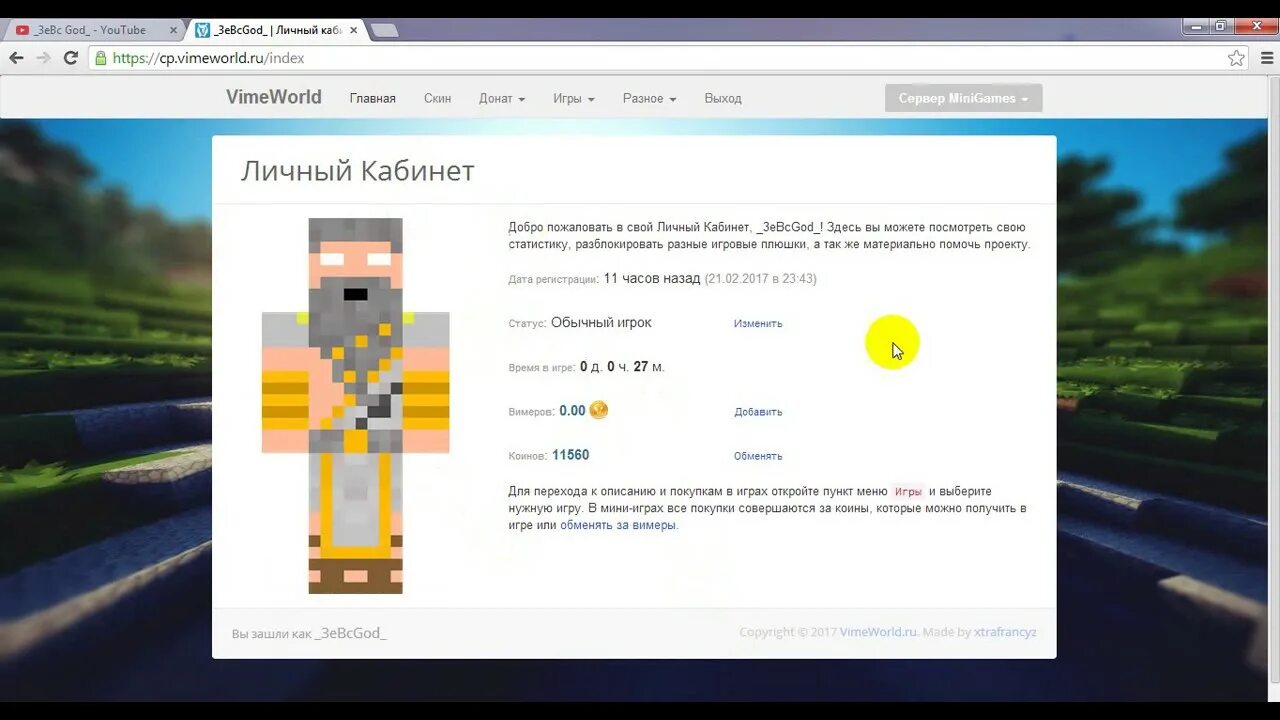Click the Вы зашли как _3eBcGod_ text
The width and height of the screenshot is (1280, 720).
pyautogui.click(x=309, y=633)
